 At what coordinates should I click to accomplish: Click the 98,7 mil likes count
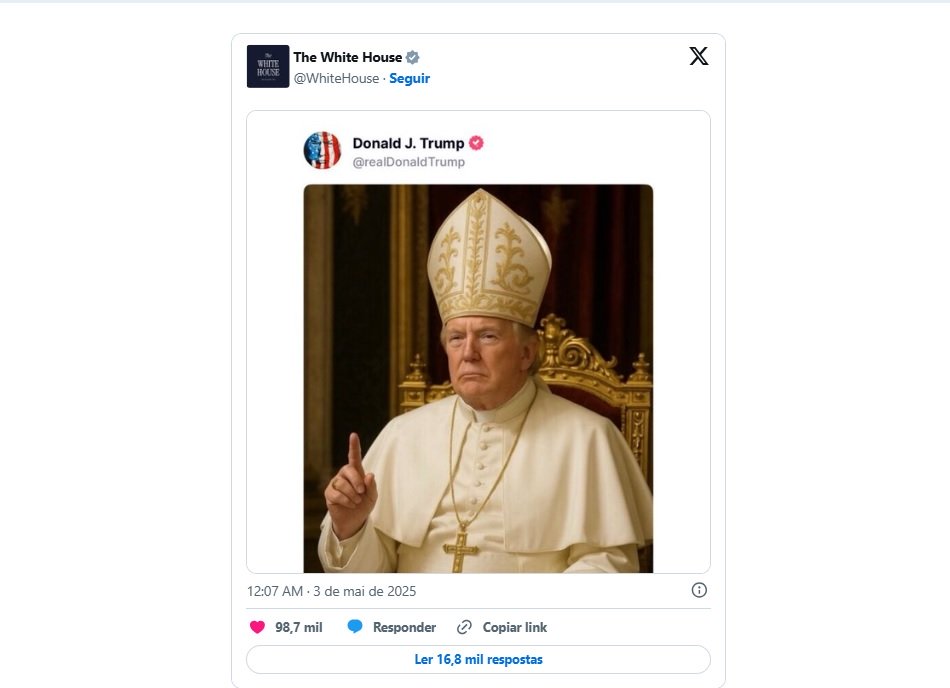click(298, 627)
